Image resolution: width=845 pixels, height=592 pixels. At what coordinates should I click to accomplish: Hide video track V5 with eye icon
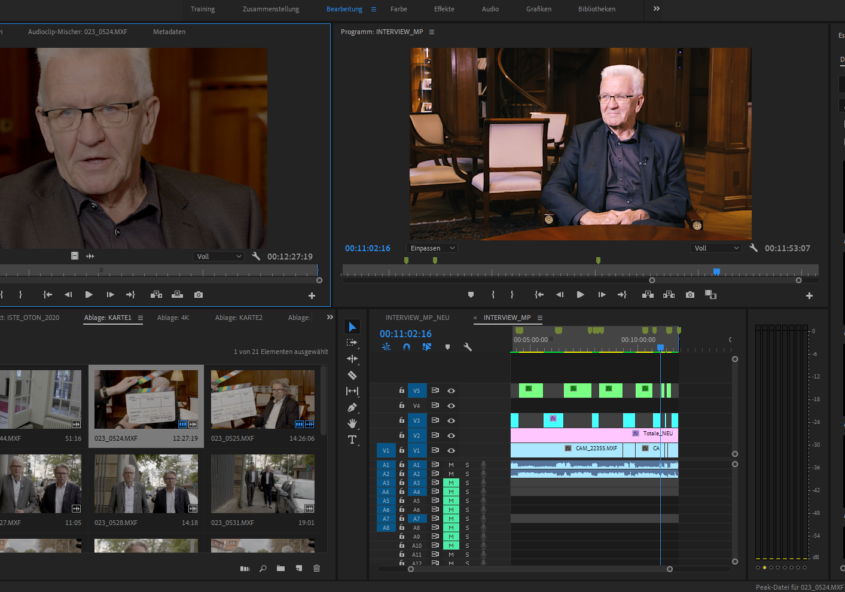(x=451, y=391)
